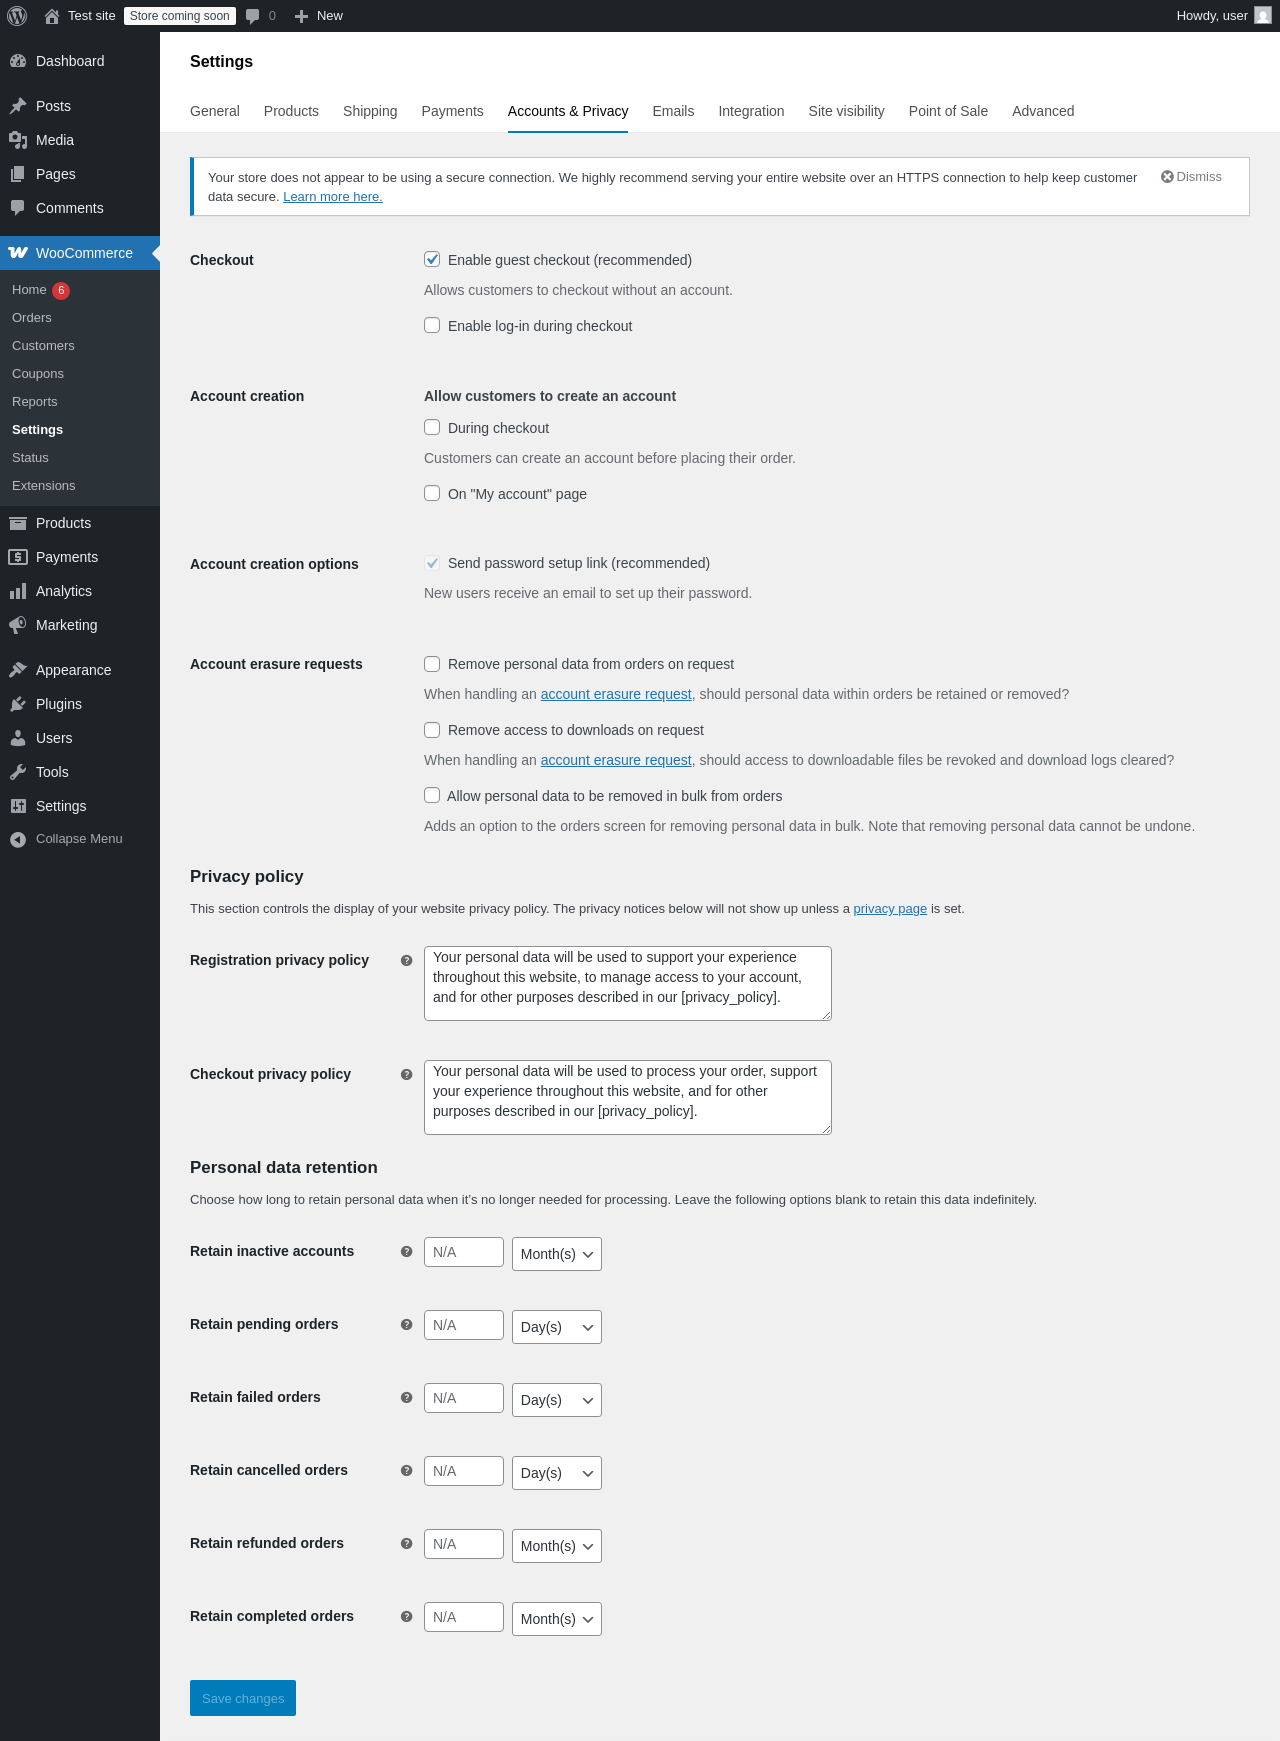The height and width of the screenshot is (1741, 1280).
Task: Click the Marketing megaphone icon
Action: point(18,625)
